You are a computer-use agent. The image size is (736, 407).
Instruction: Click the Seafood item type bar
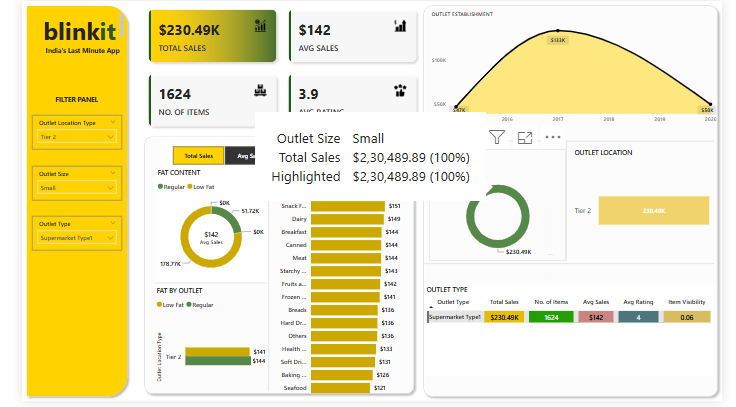point(340,388)
